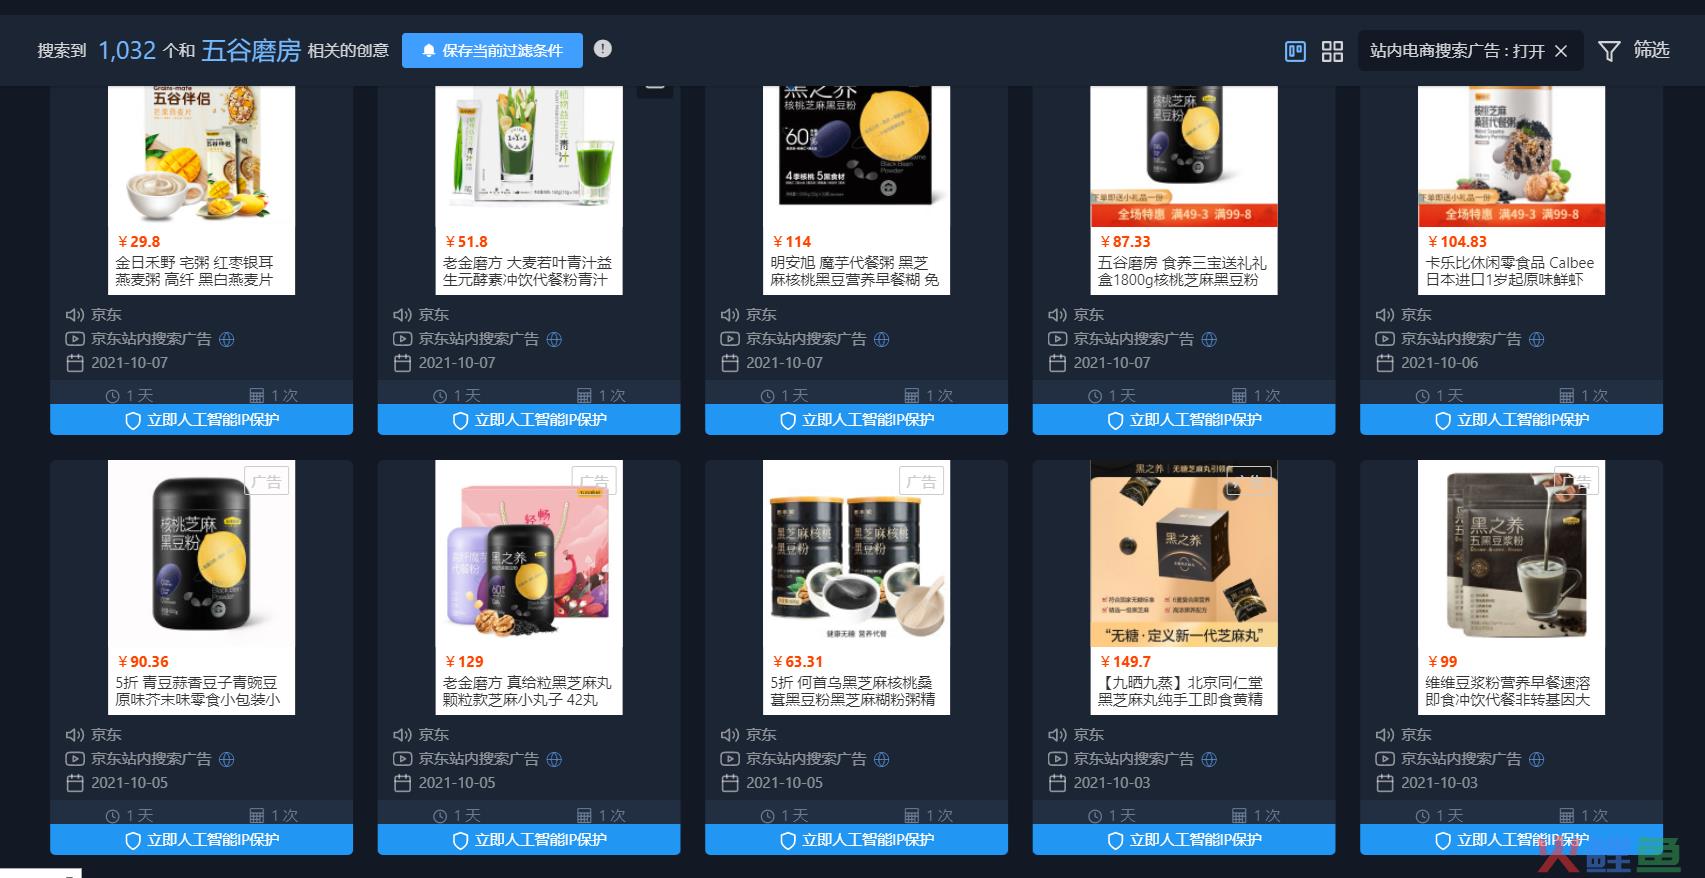Click the funnel filter icon
This screenshot has height=878, width=1705.
point(1609,51)
